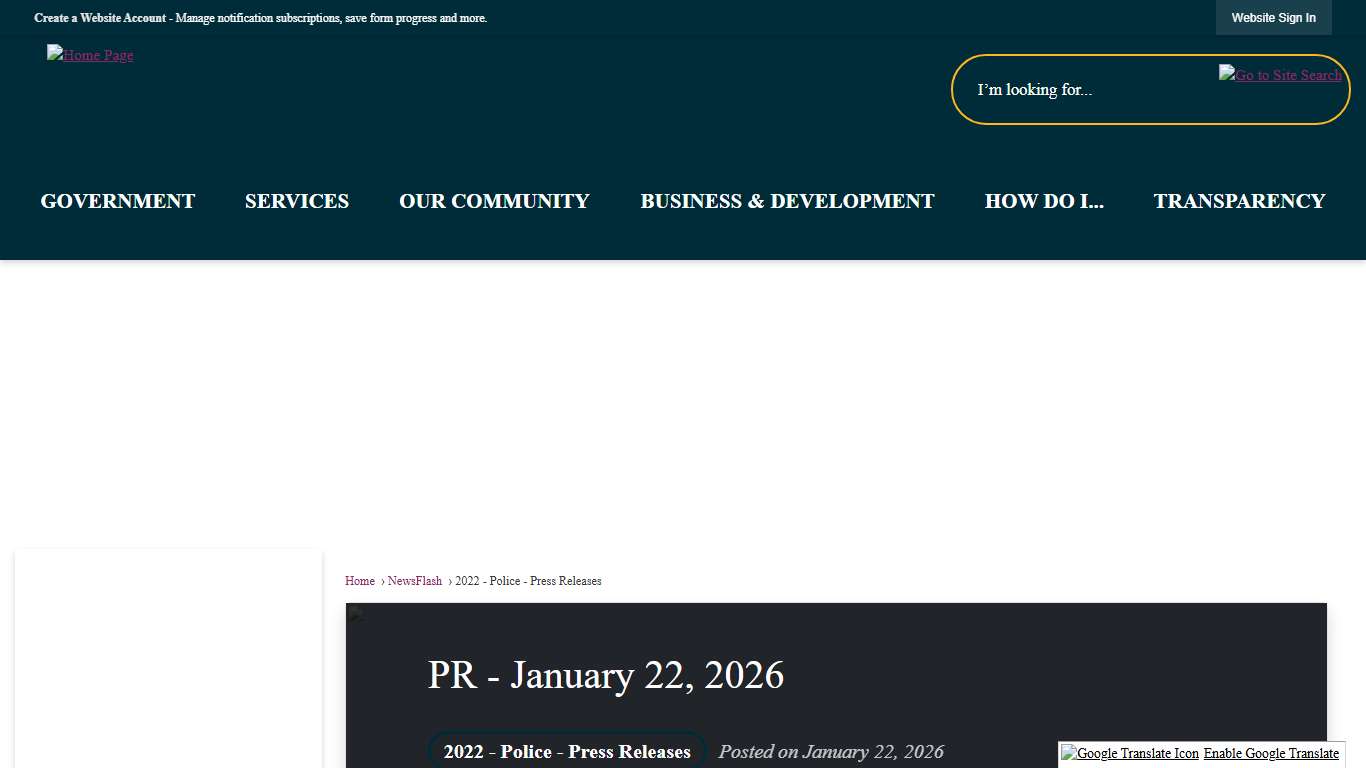Click the Go to Site Search icon
Viewport: 1366px width, 768px height.
click(x=1280, y=75)
